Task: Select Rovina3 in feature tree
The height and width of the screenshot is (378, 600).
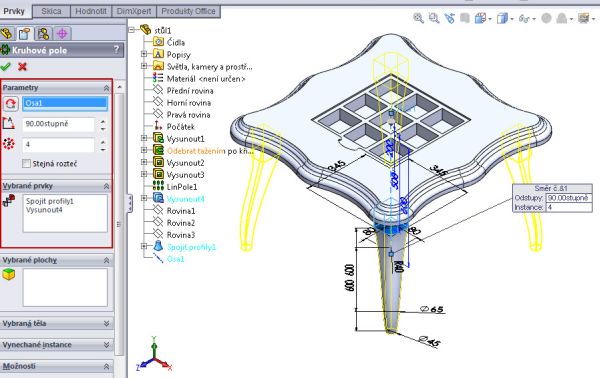Action: (x=181, y=235)
